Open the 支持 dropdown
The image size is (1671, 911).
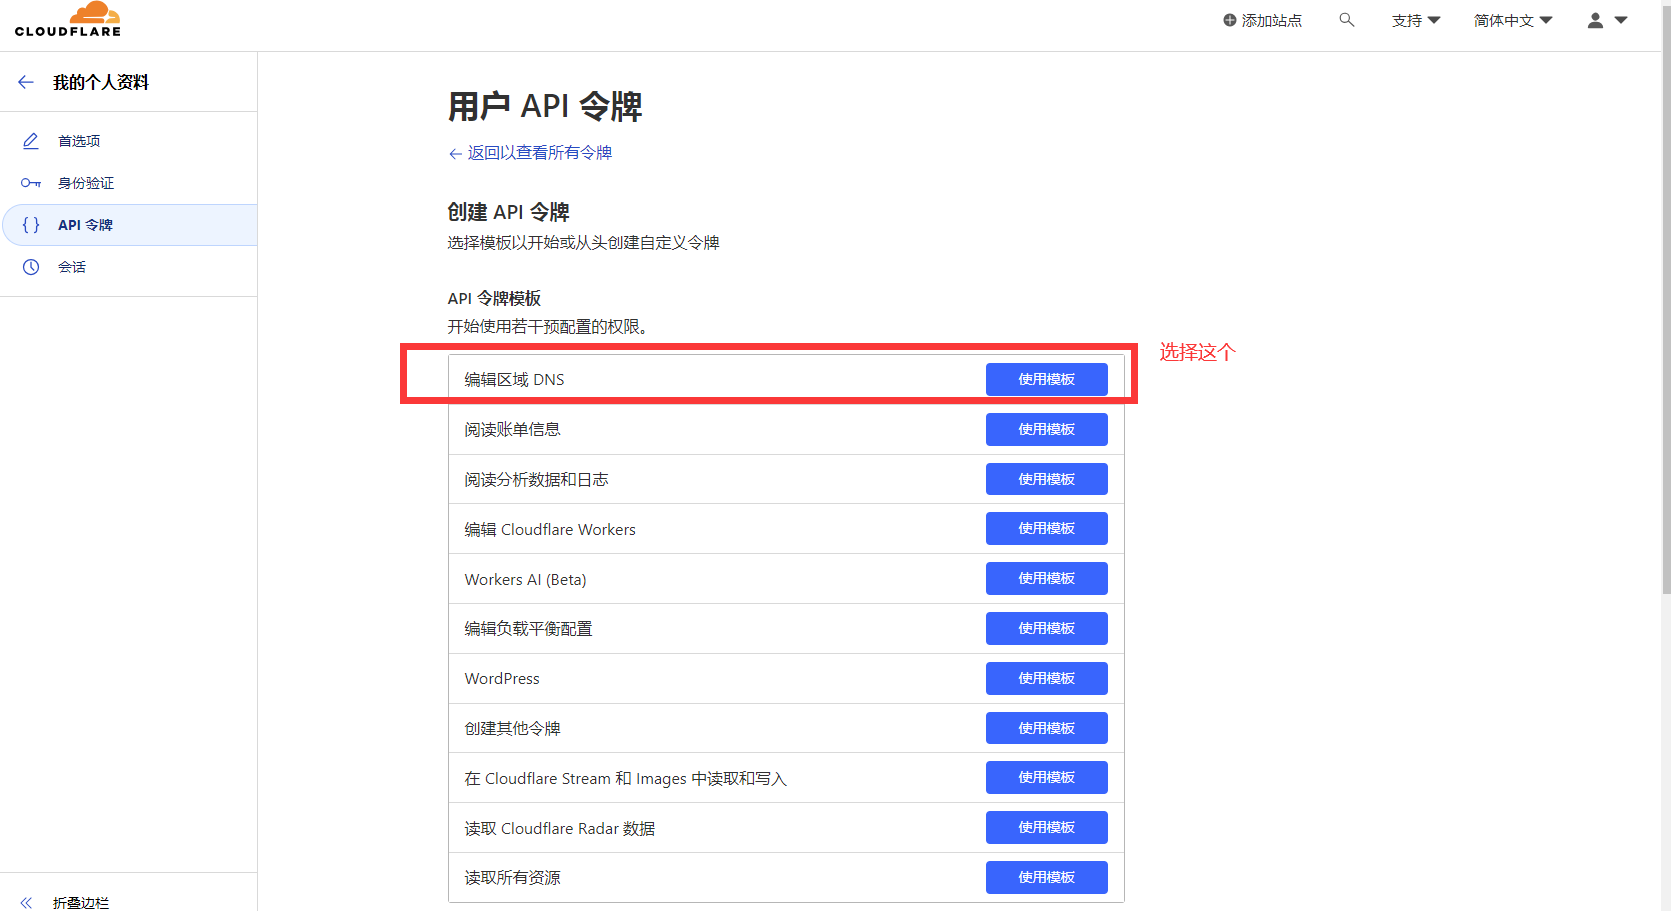[1416, 20]
